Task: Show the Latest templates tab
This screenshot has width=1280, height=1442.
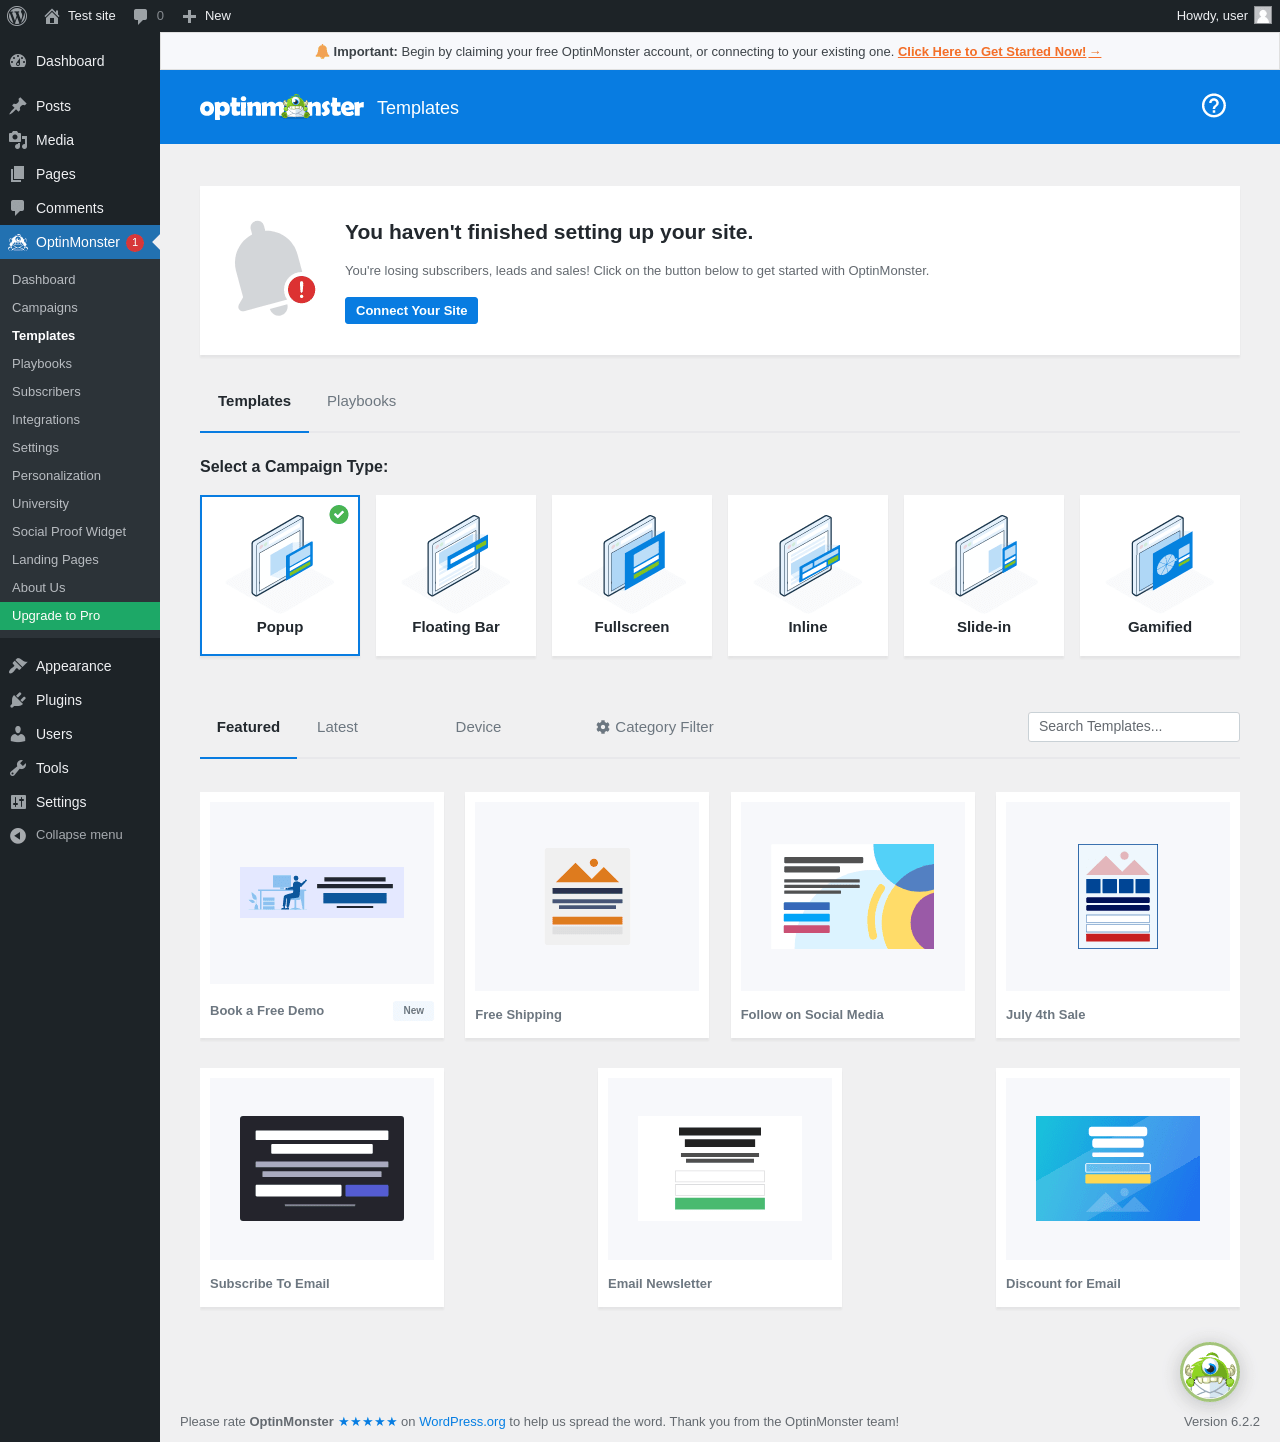Action: 337,727
